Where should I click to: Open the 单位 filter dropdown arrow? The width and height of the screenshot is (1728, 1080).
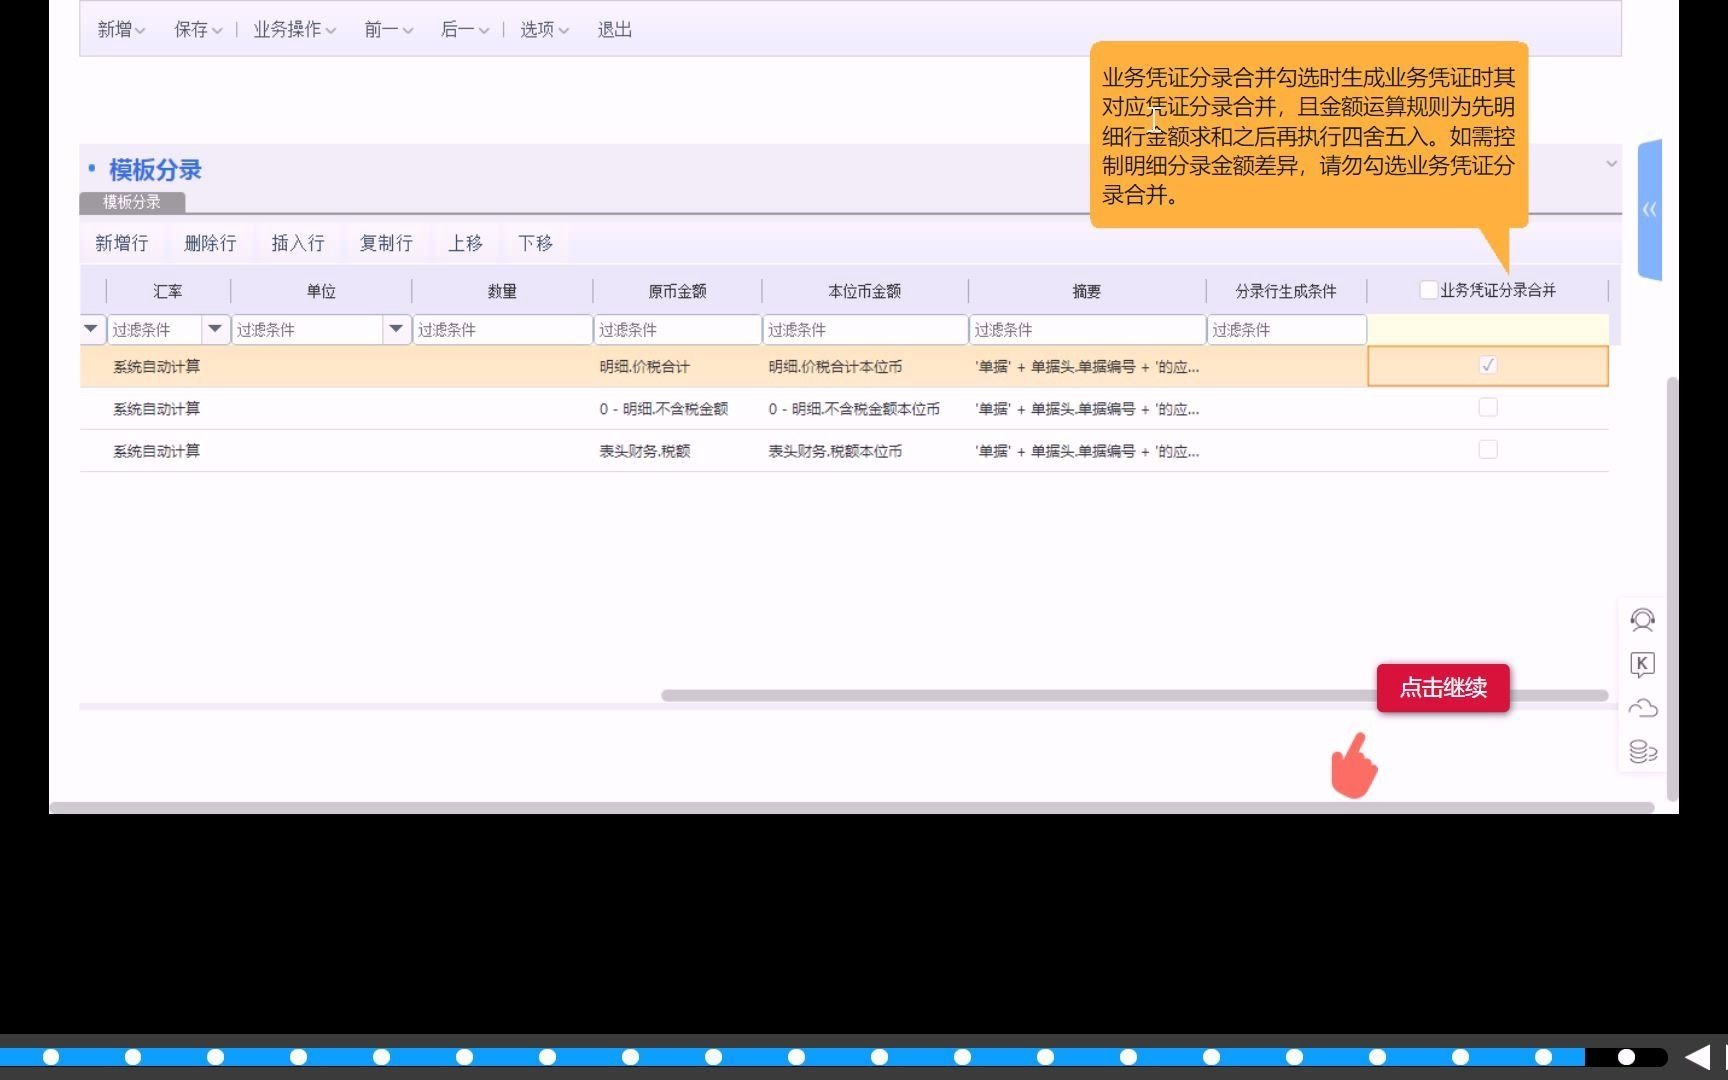pos(396,329)
